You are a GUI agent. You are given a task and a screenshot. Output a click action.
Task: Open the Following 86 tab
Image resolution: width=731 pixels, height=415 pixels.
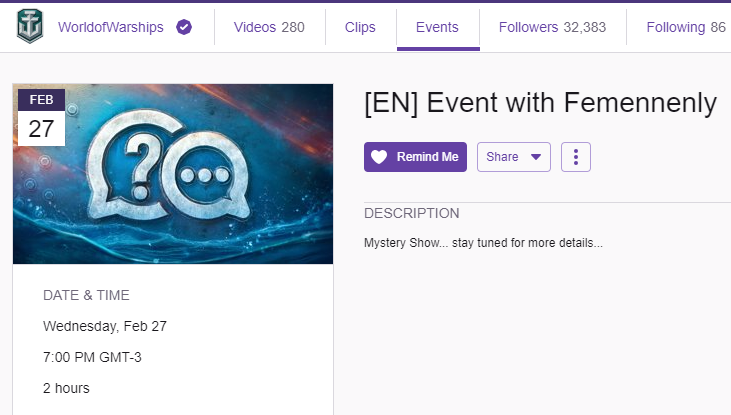click(x=686, y=27)
